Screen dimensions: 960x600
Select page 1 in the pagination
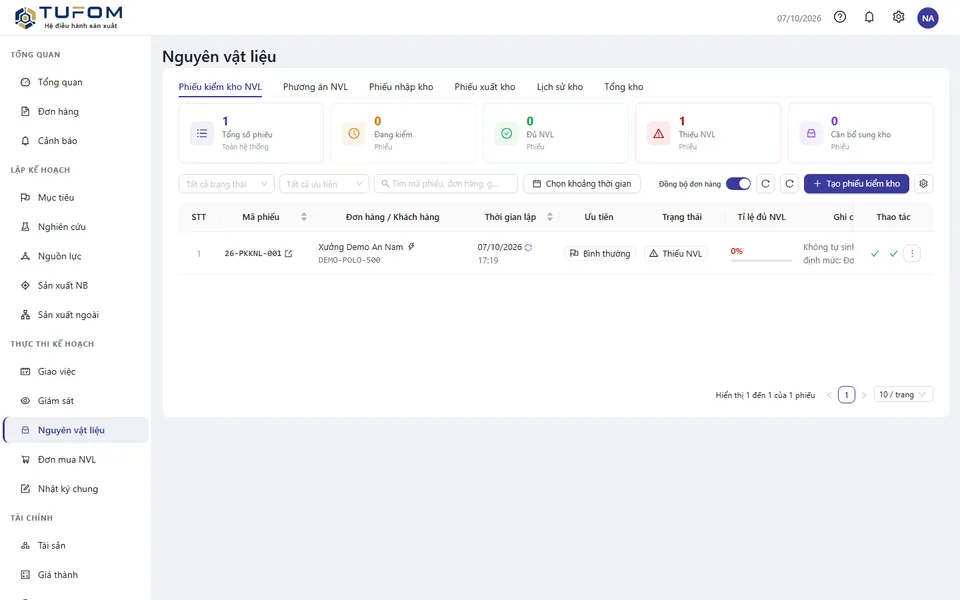click(847, 395)
